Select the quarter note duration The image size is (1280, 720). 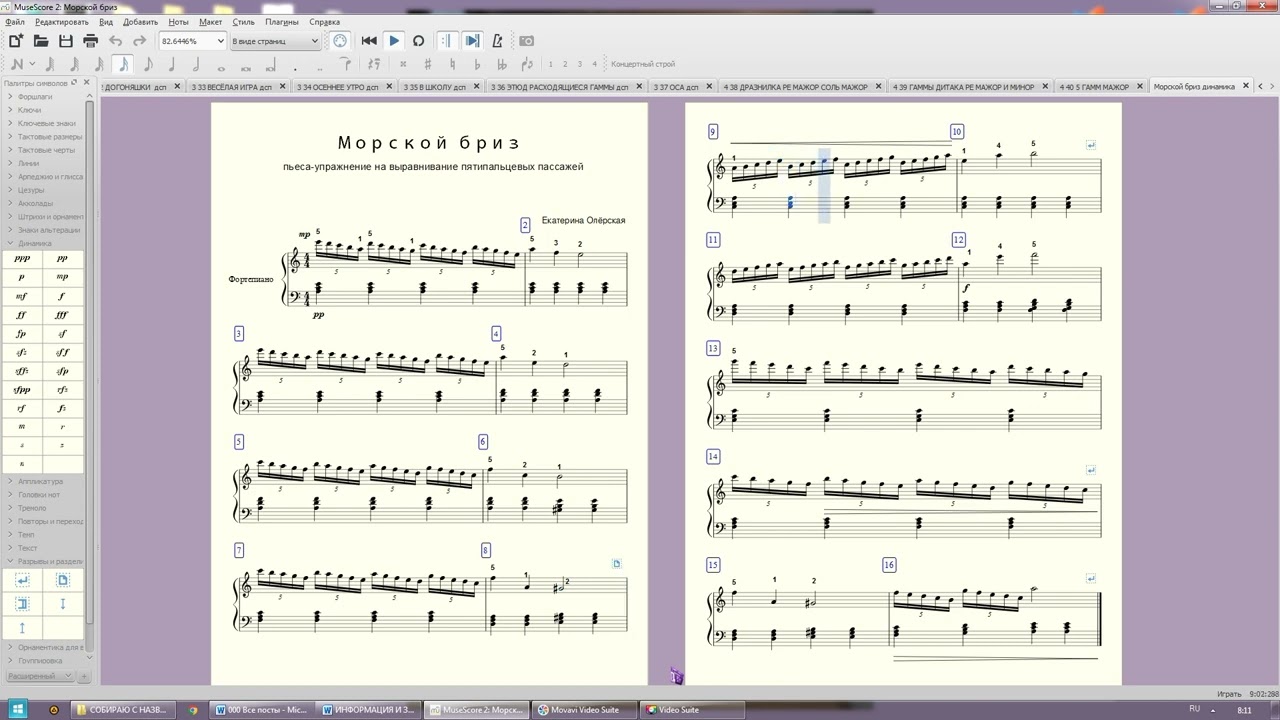[x=172, y=64]
